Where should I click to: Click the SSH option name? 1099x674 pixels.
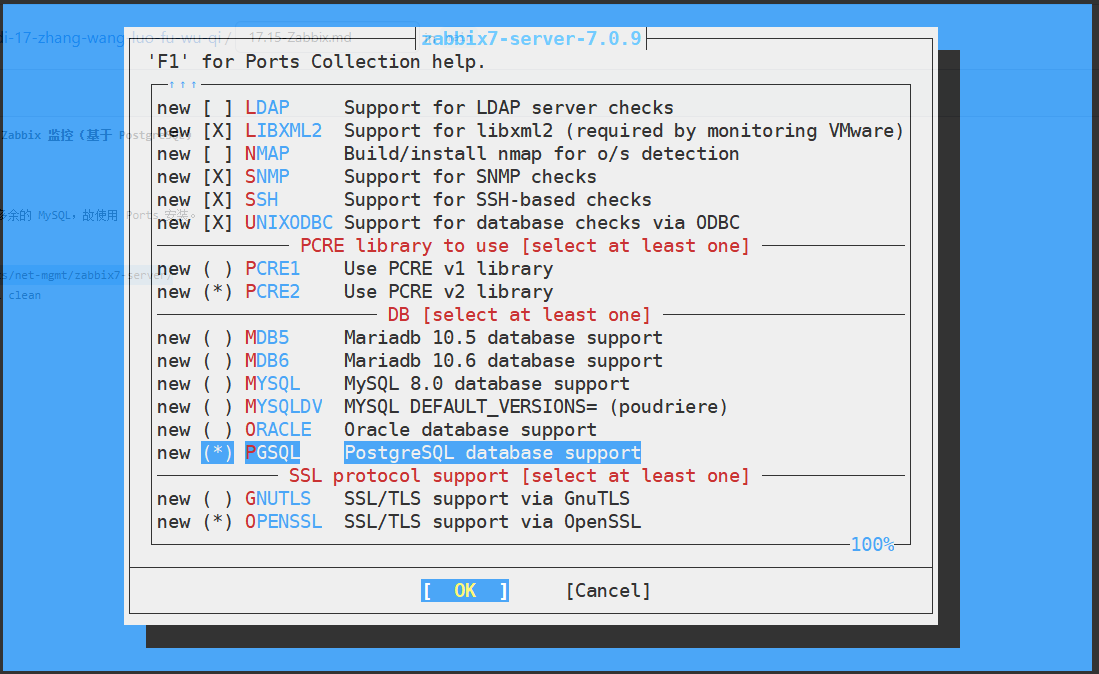coord(261,200)
